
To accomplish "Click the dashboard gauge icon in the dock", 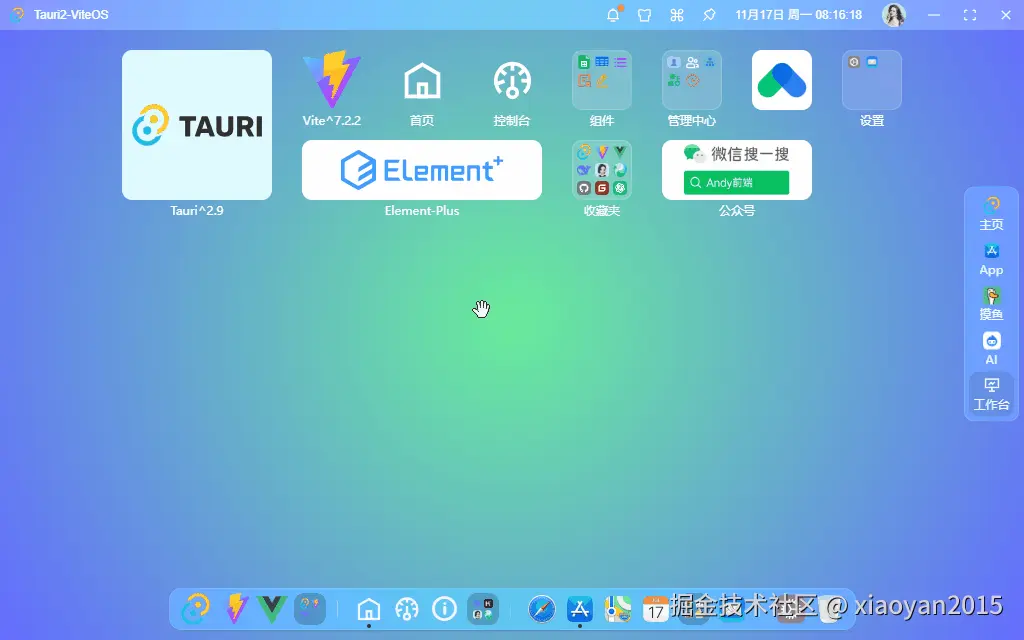I will point(407,609).
